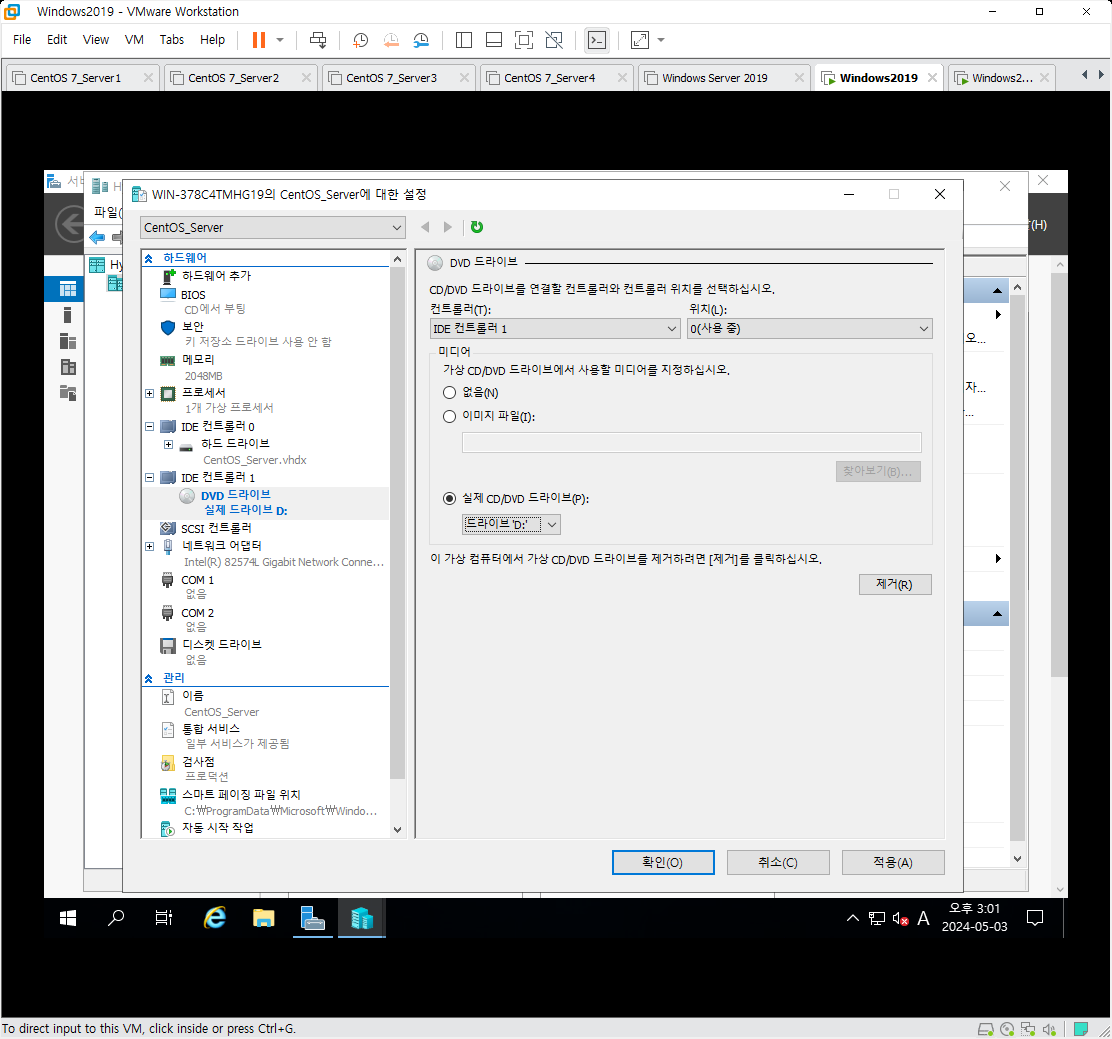Image resolution: width=1112 pixels, height=1039 pixels.
Task: Select 하드웨어 추가 (Add Hardware) item
Action: pos(216,276)
